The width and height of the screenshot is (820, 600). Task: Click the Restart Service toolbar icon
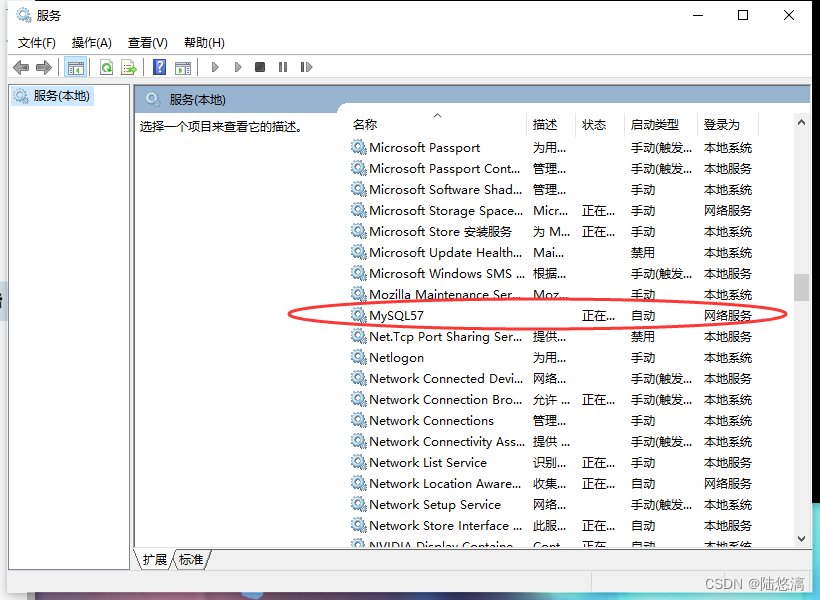(x=304, y=67)
